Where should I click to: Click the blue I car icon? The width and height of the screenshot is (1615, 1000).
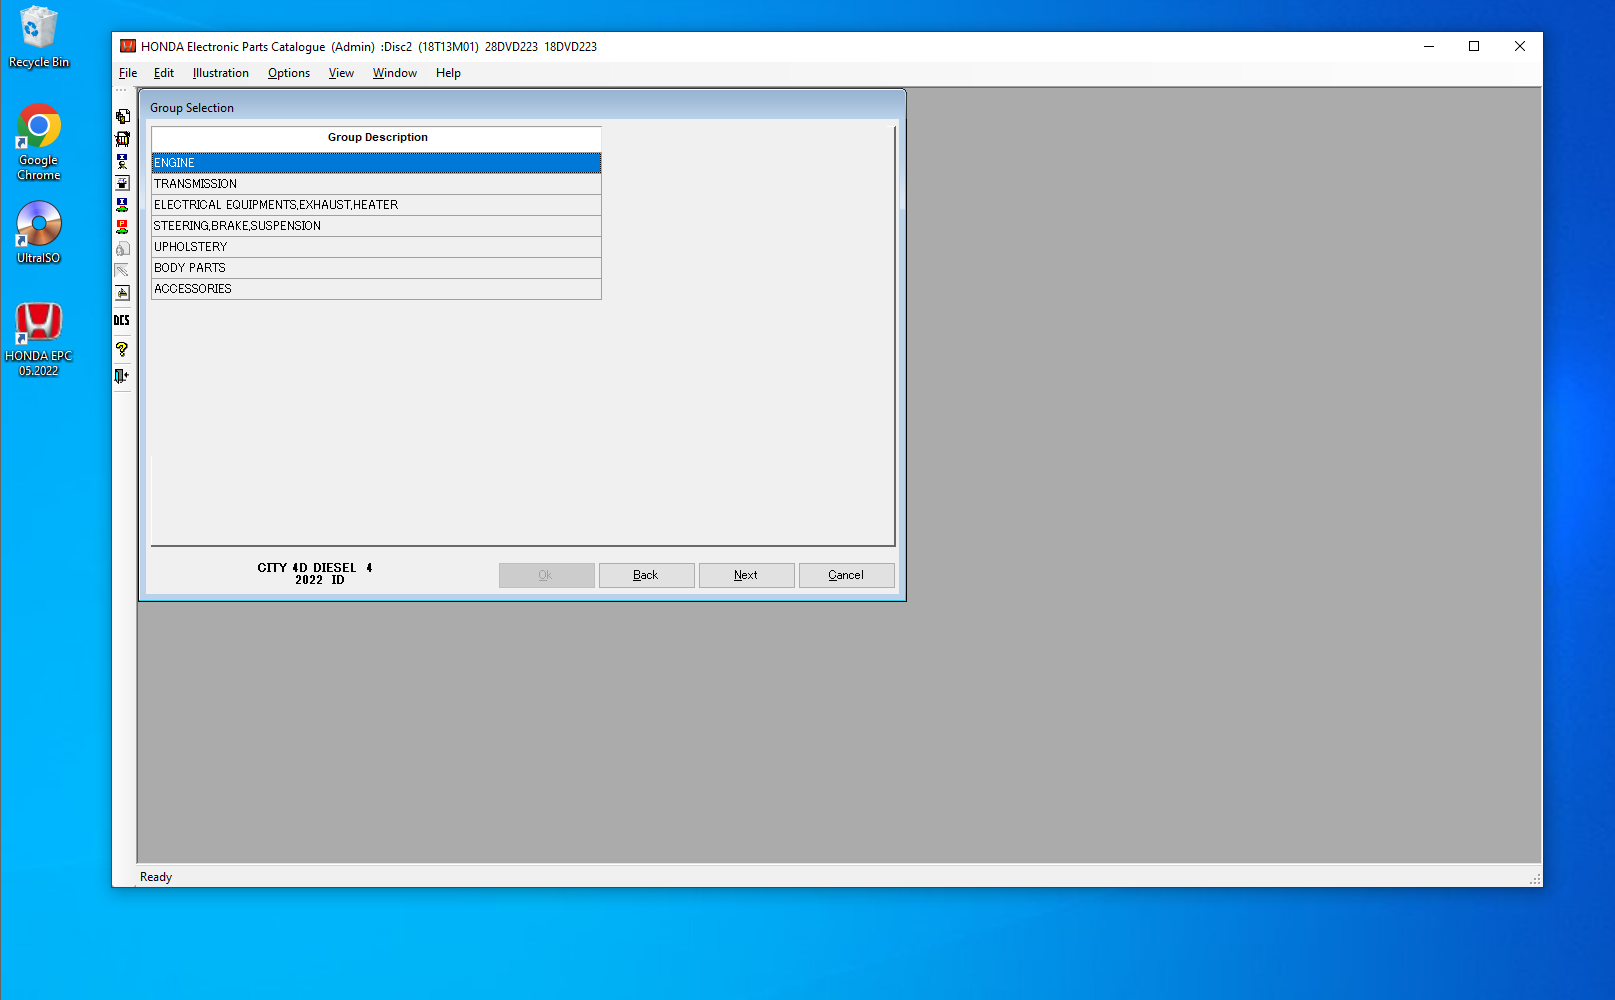[x=122, y=205]
